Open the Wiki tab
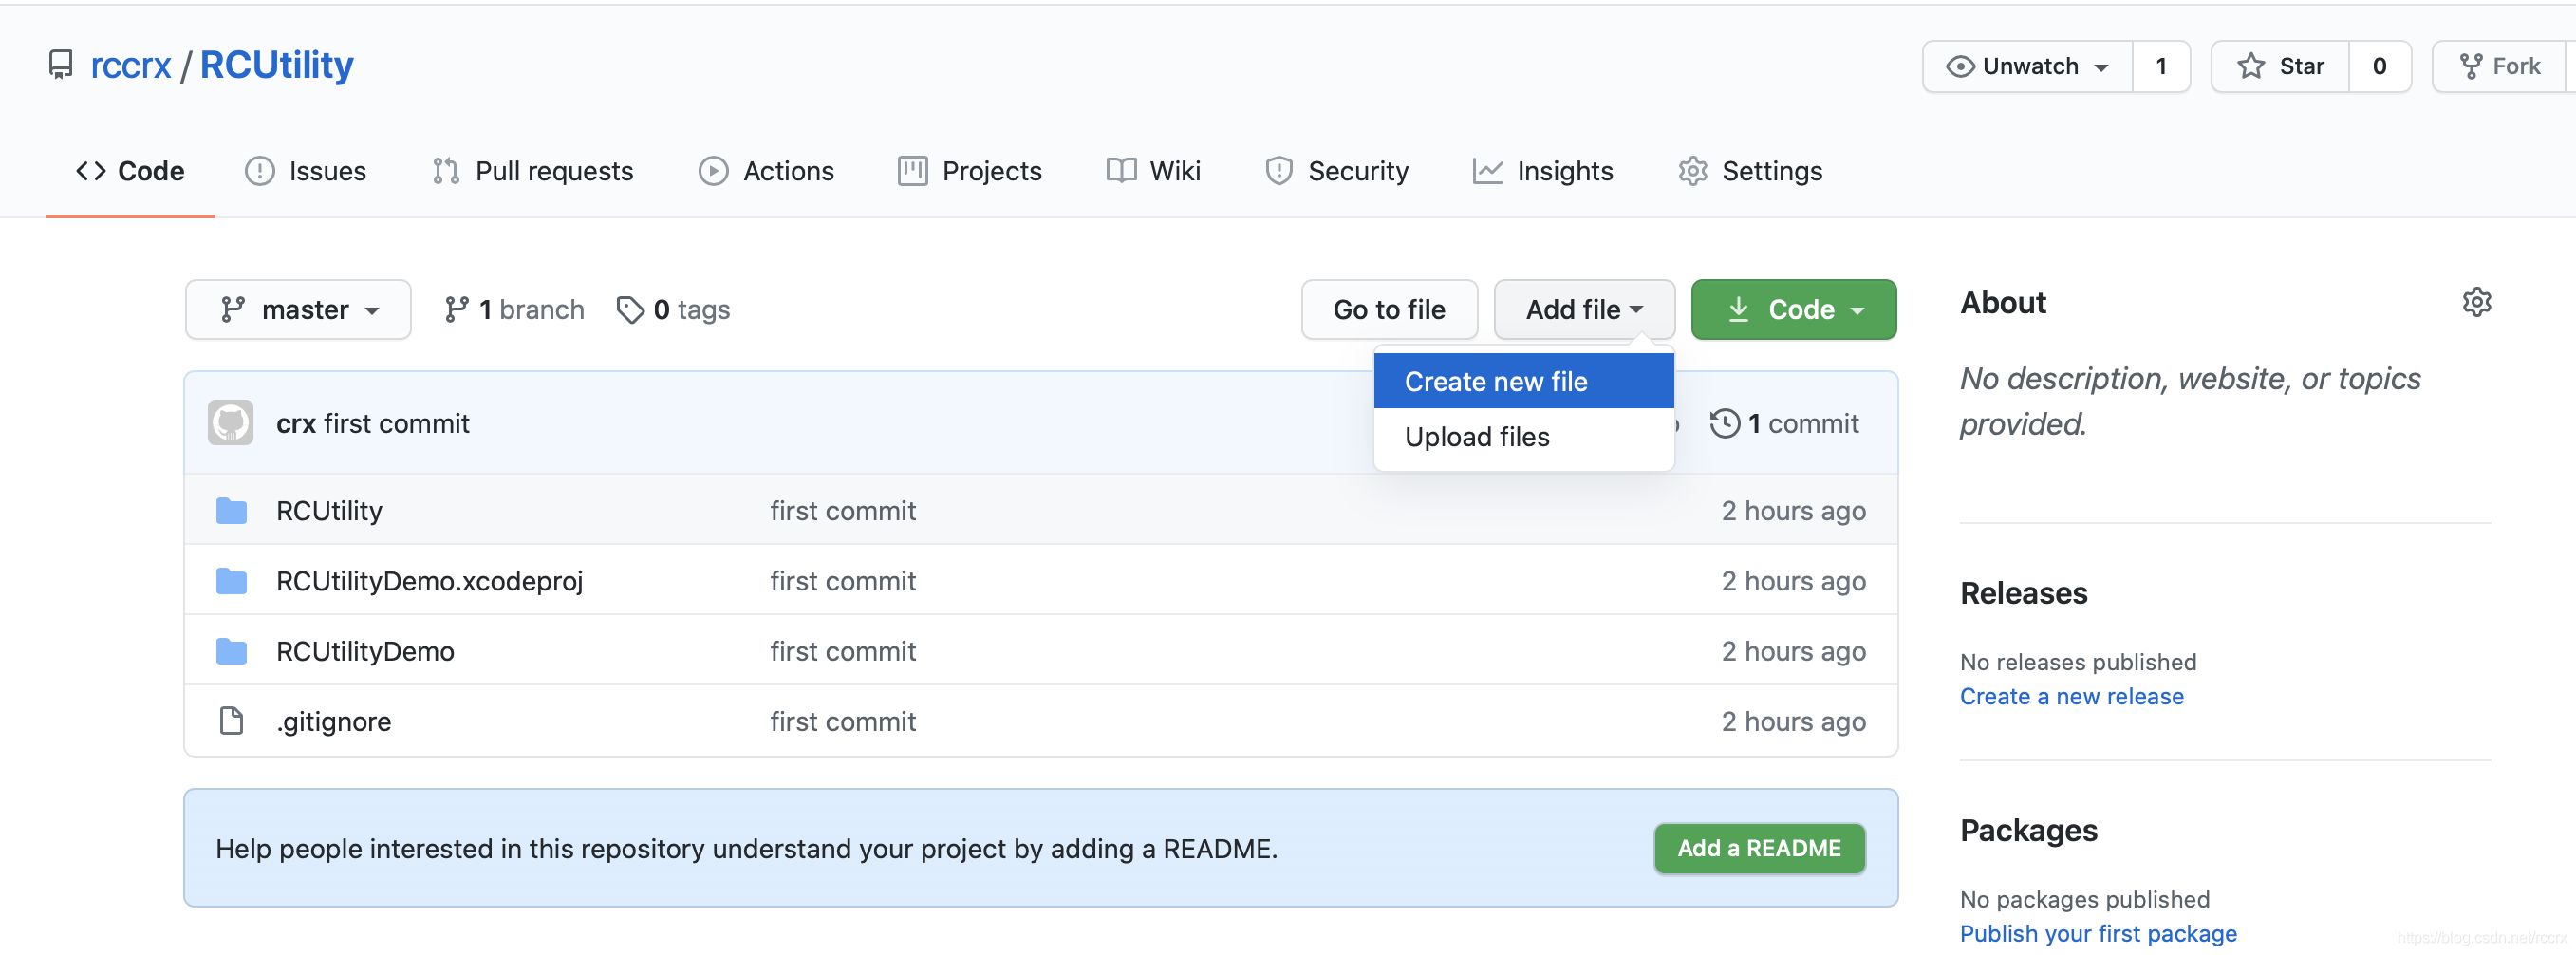Screen dimensions: 2576x955 (x=1154, y=171)
